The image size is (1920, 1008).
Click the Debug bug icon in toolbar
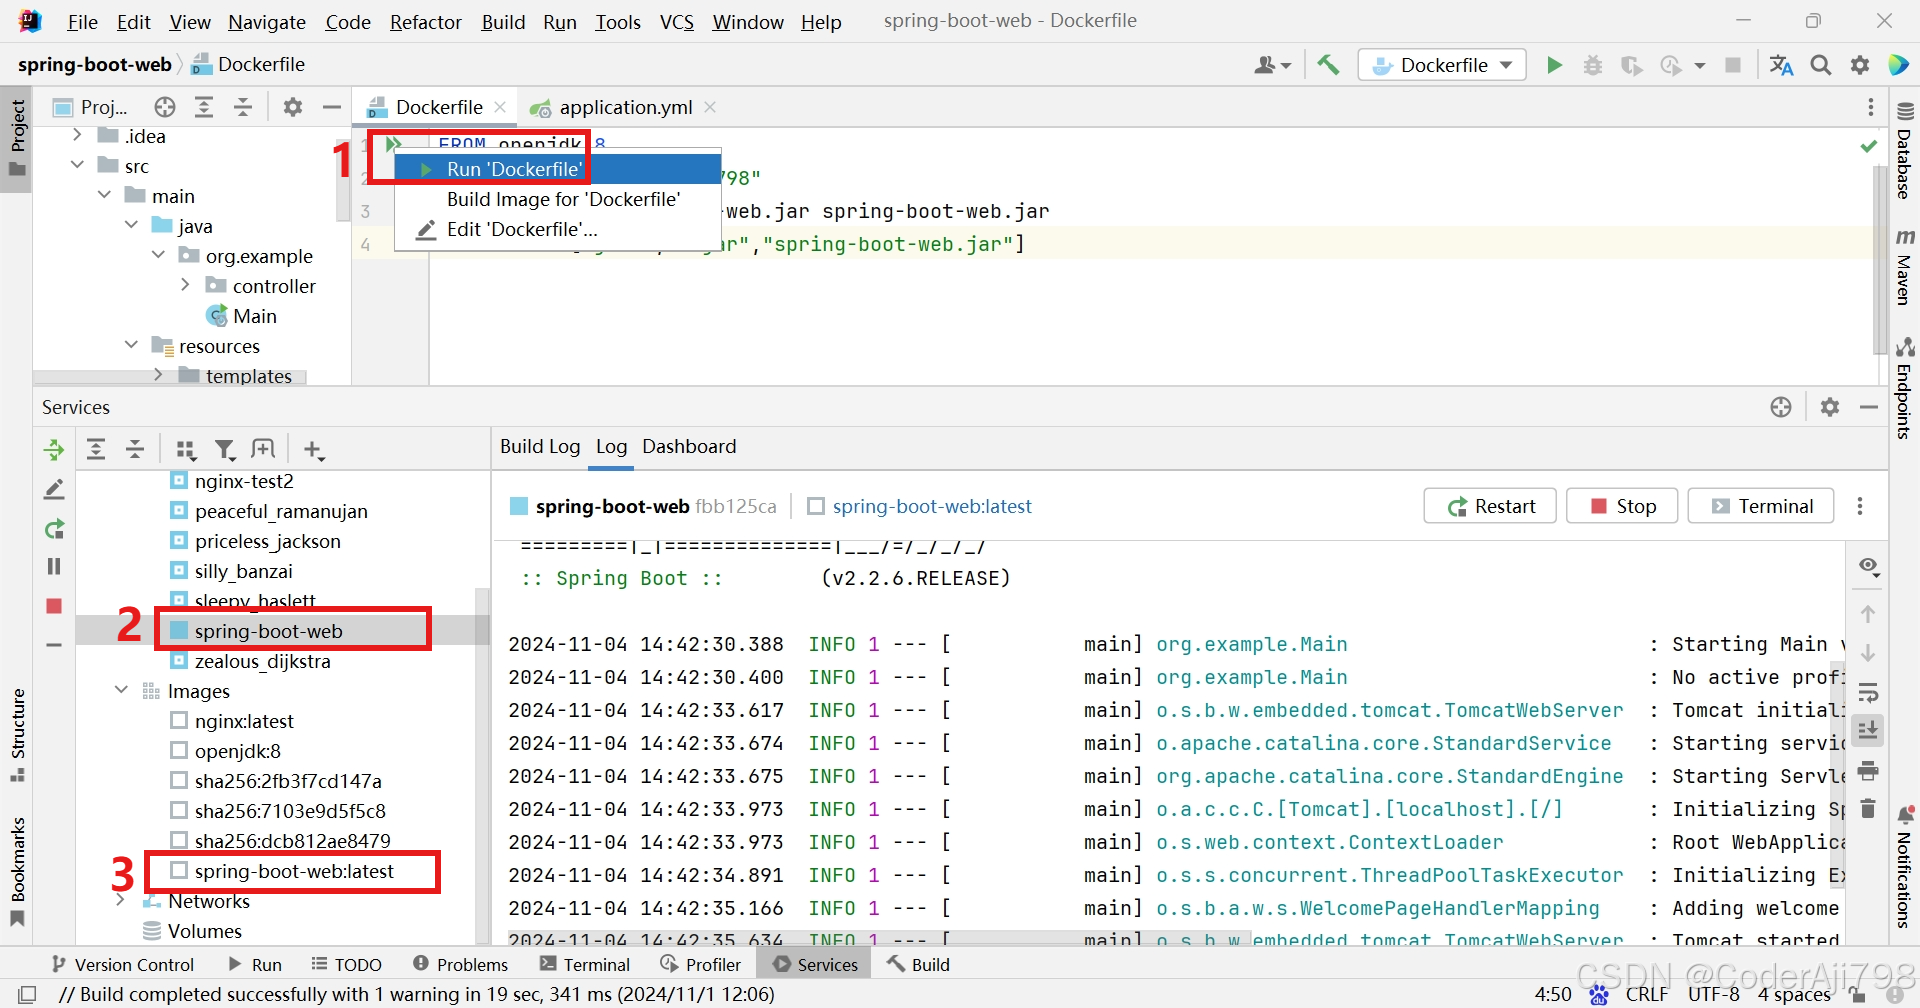(1593, 65)
